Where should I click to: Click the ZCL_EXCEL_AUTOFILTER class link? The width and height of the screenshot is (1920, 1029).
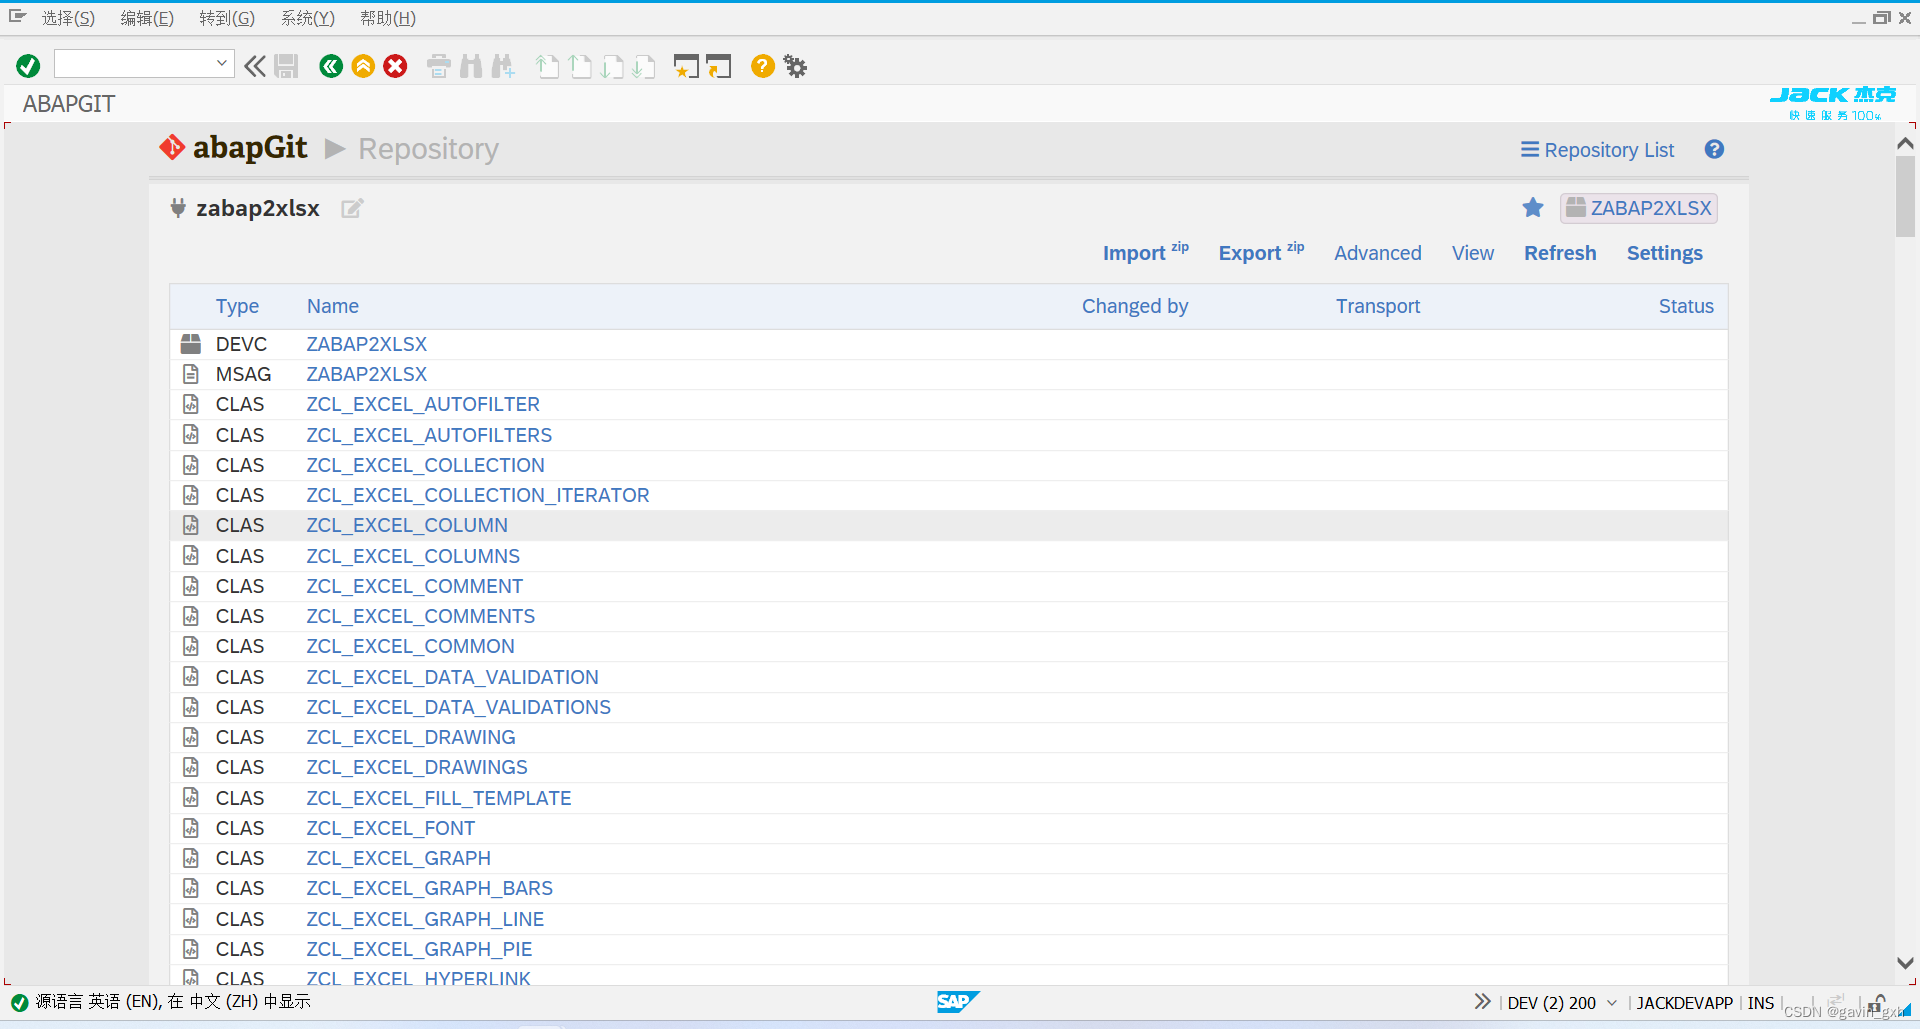(x=423, y=404)
